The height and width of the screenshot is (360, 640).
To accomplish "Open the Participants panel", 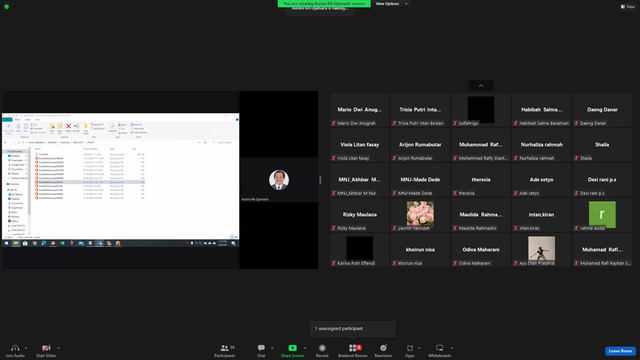I will 225,351.
